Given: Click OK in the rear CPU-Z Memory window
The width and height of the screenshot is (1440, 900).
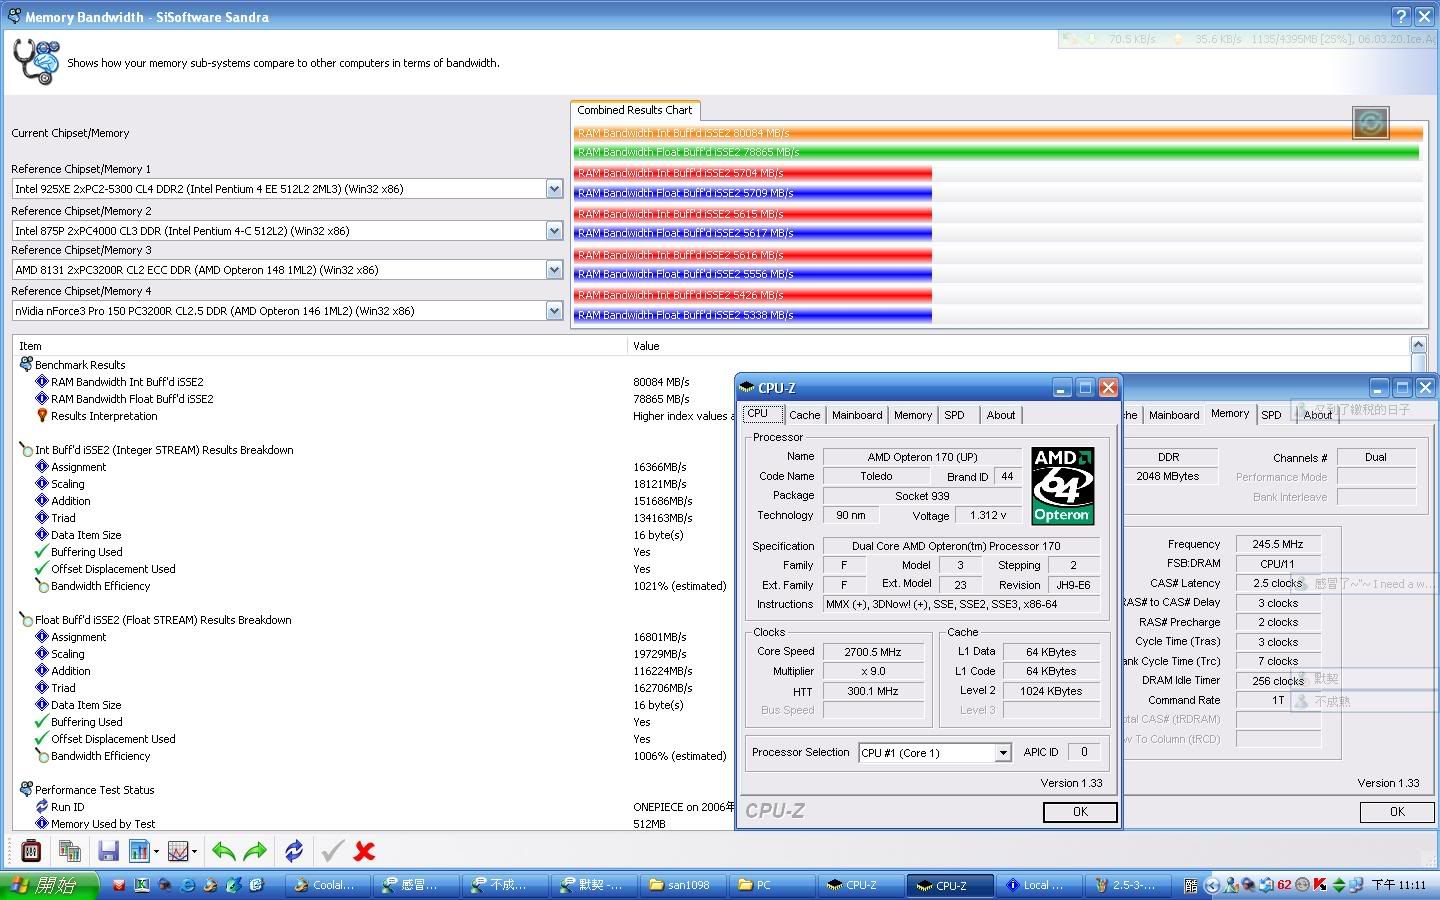Looking at the screenshot, I should pos(1397,812).
